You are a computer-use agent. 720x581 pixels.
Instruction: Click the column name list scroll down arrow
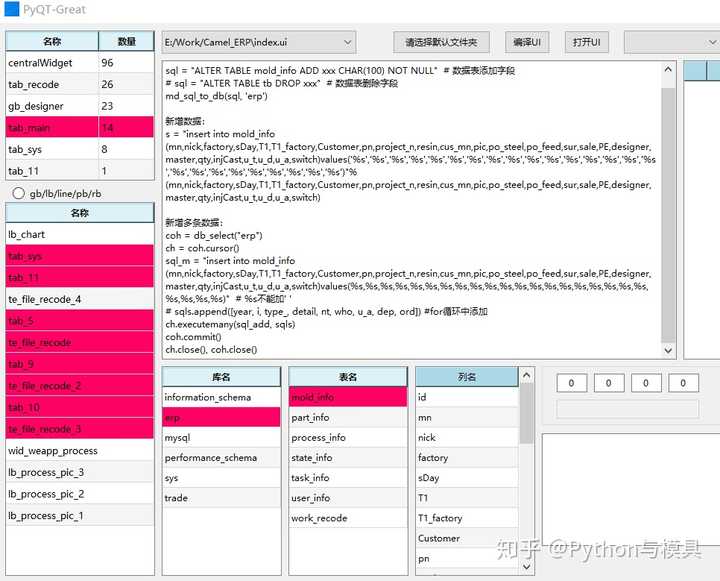click(x=527, y=567)
